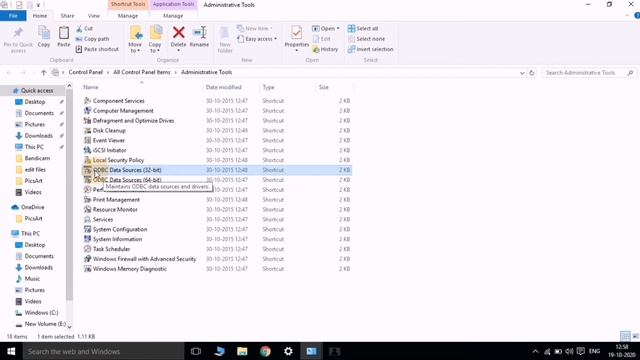Open Chrome from the taskbar
Screen dimensions: 640x360
265,351
